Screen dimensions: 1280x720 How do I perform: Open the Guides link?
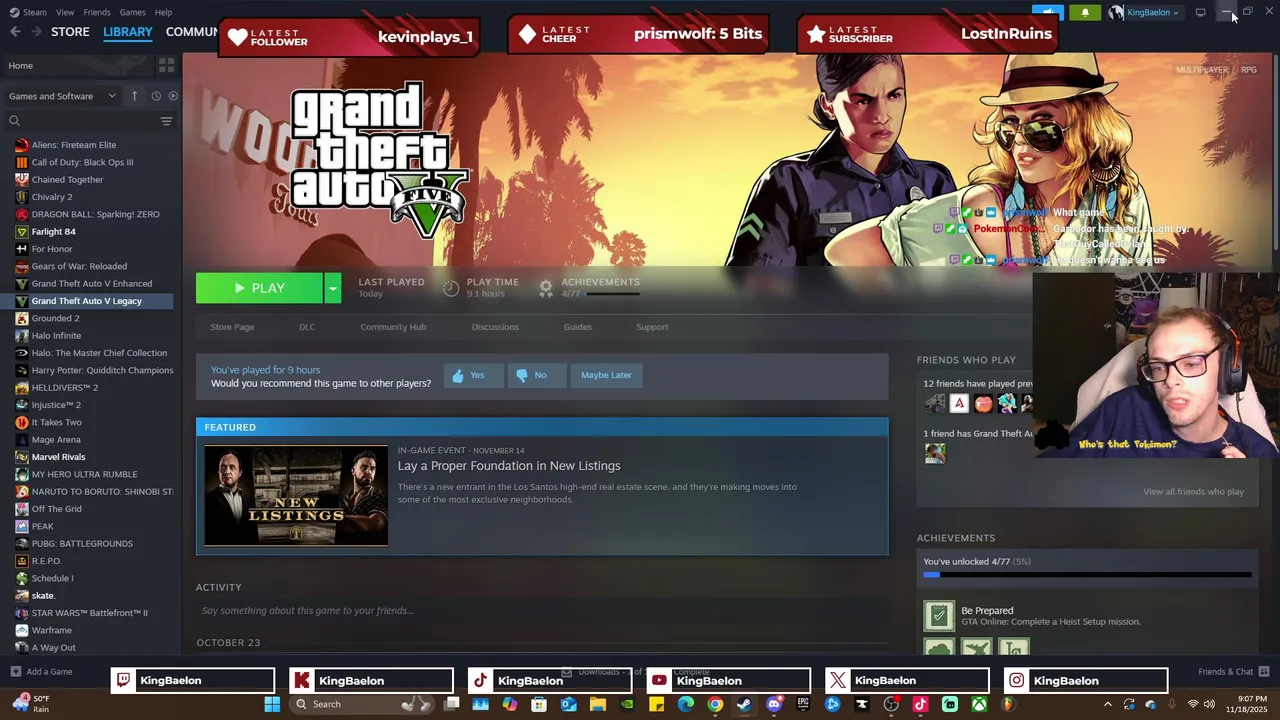pos(578,327)
